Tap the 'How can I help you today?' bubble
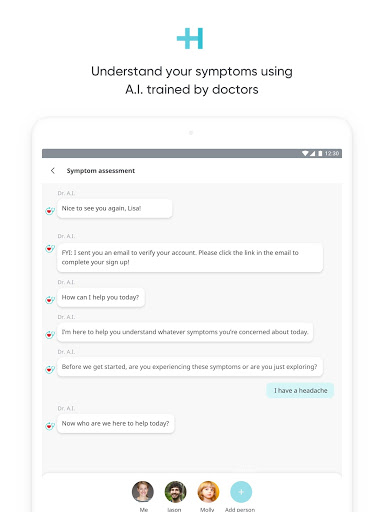This screenshot has width=384, height=512. click(101, 297)
